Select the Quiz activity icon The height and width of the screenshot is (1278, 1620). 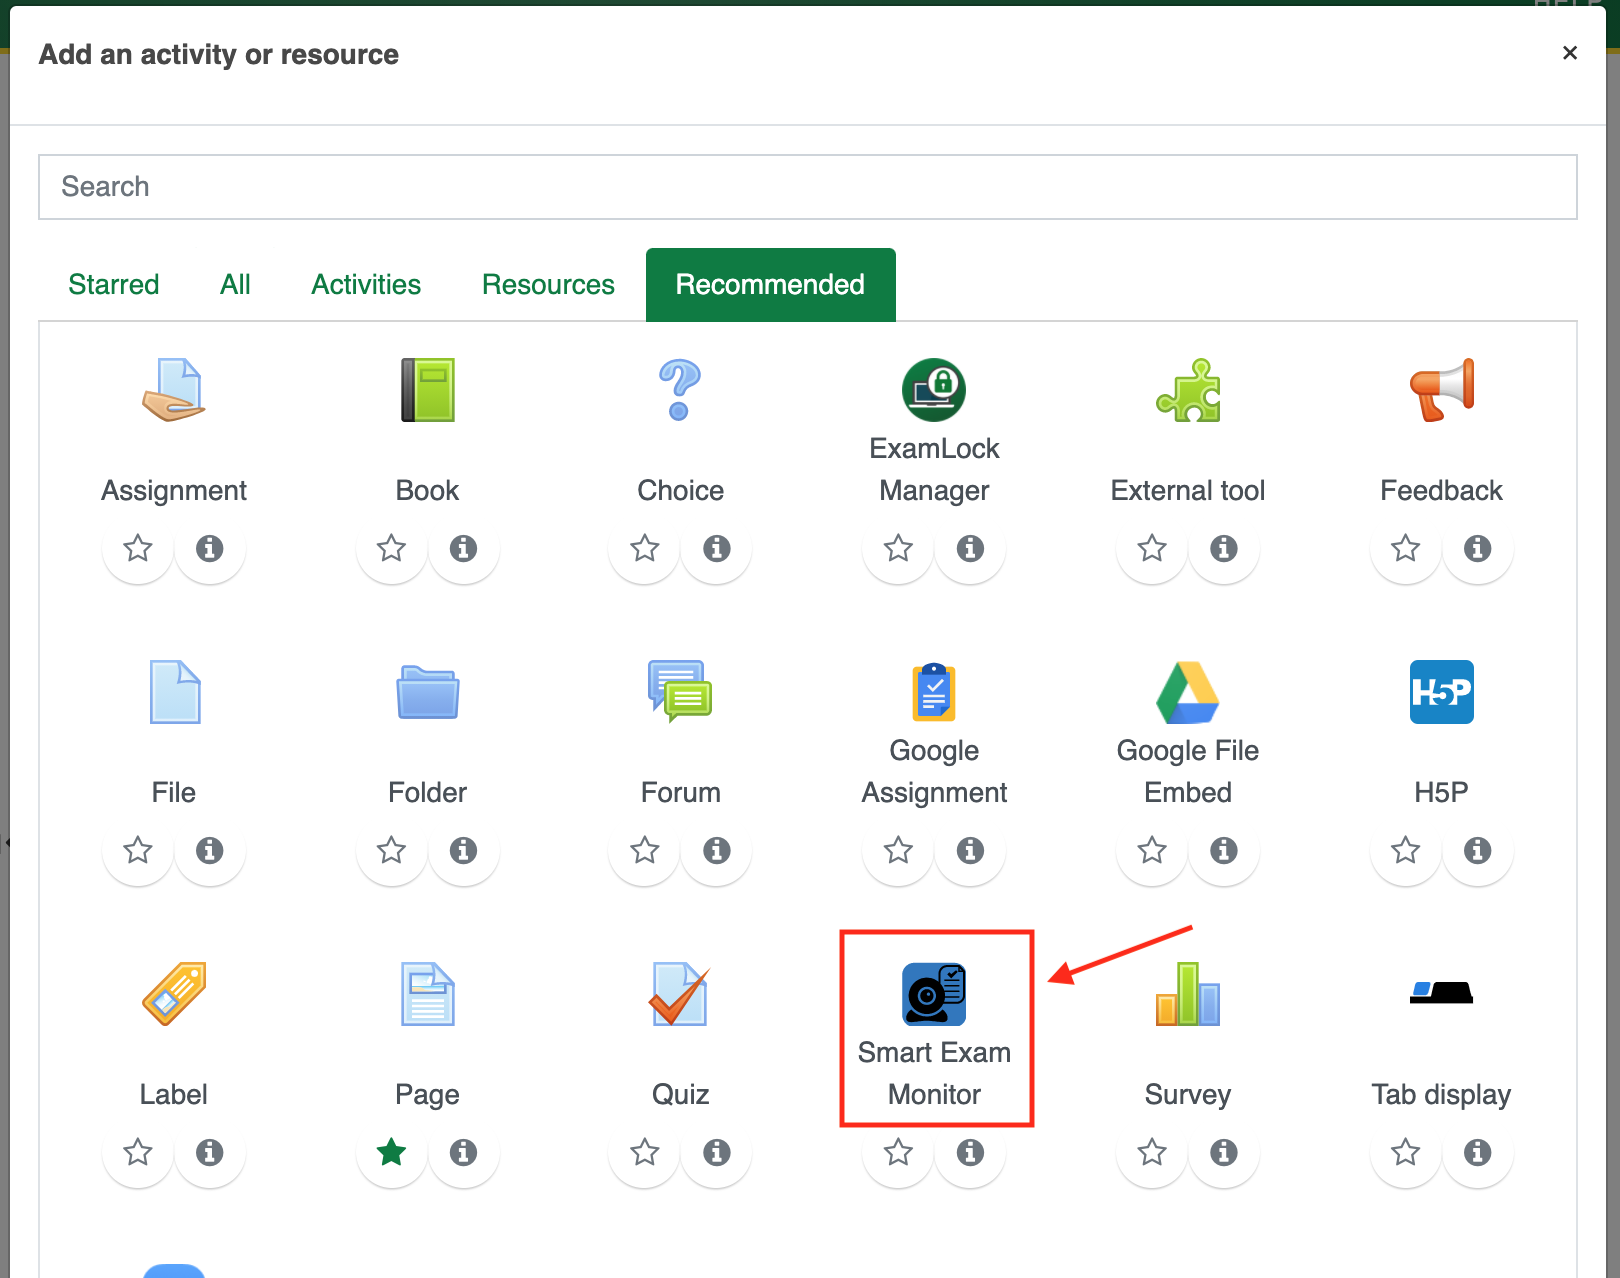[680, 994]
